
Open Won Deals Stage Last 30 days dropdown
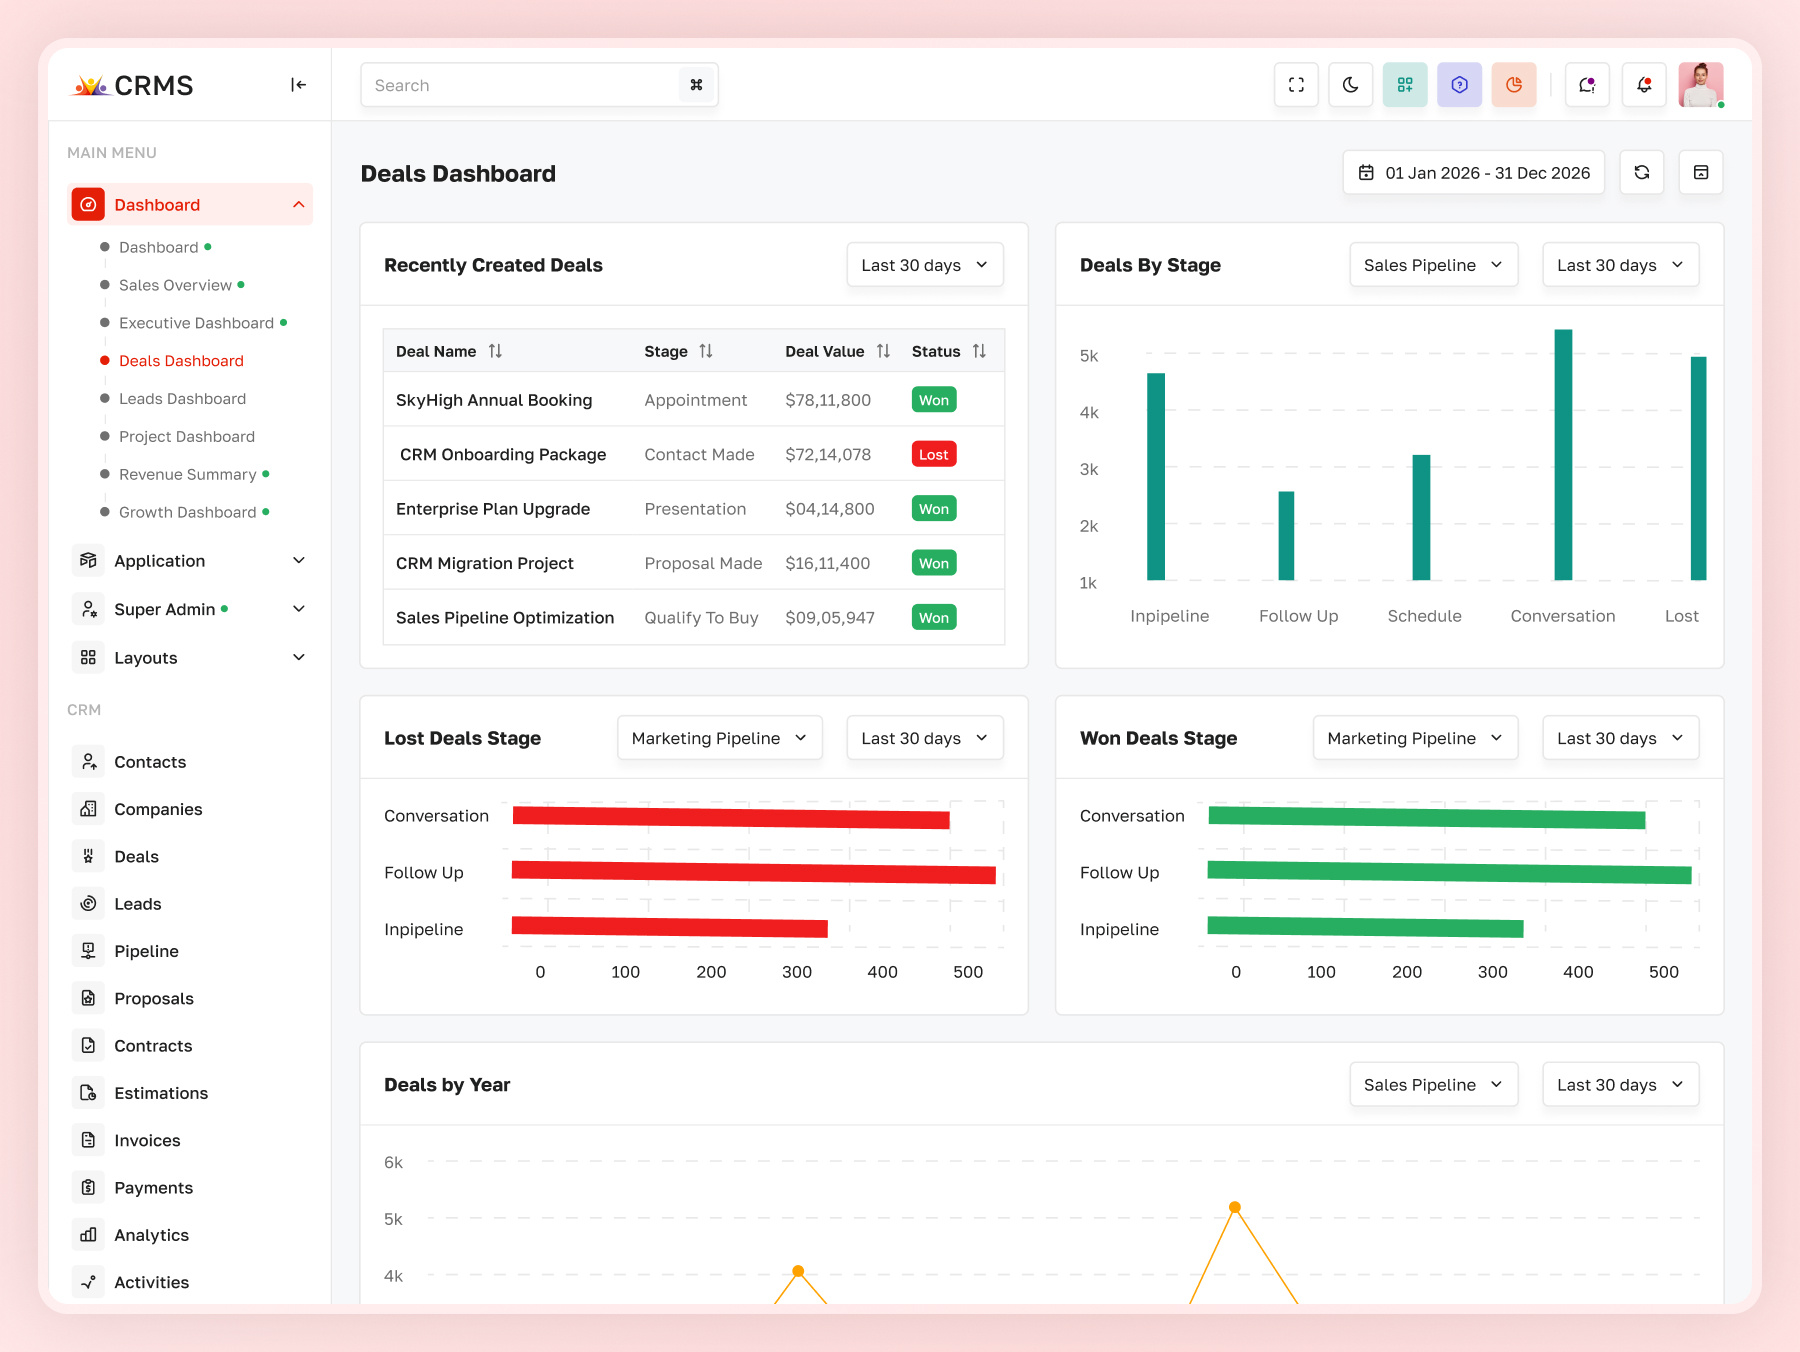click(x=1620, y=738)
